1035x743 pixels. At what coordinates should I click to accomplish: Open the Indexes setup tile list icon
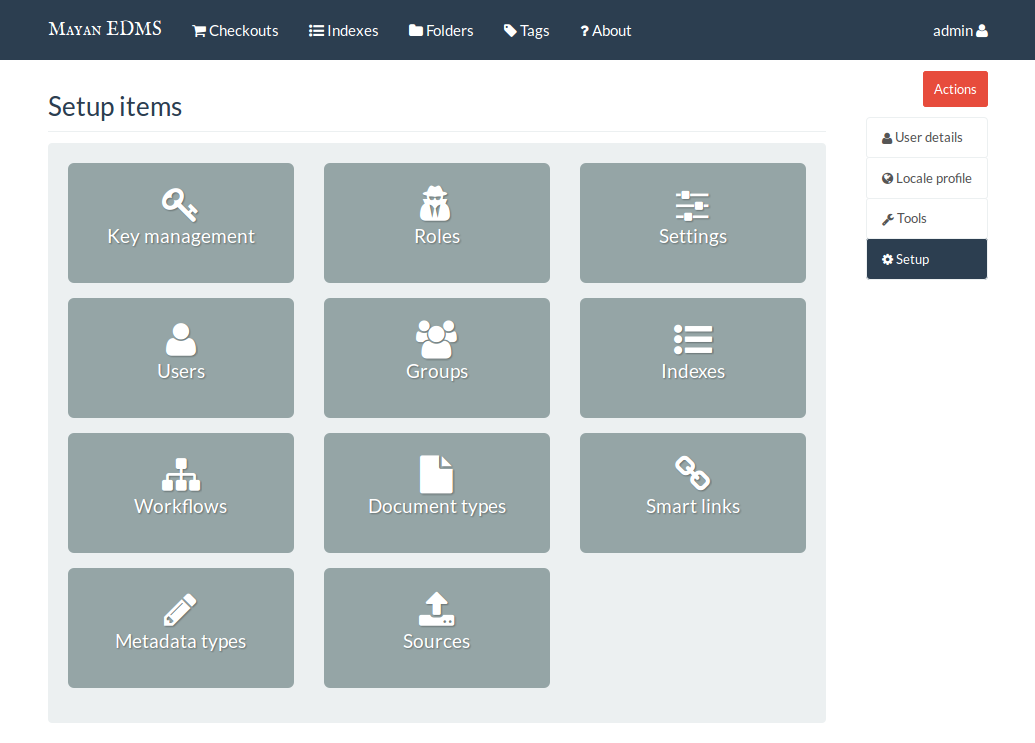pyautogui.click(x=692, y=339)
